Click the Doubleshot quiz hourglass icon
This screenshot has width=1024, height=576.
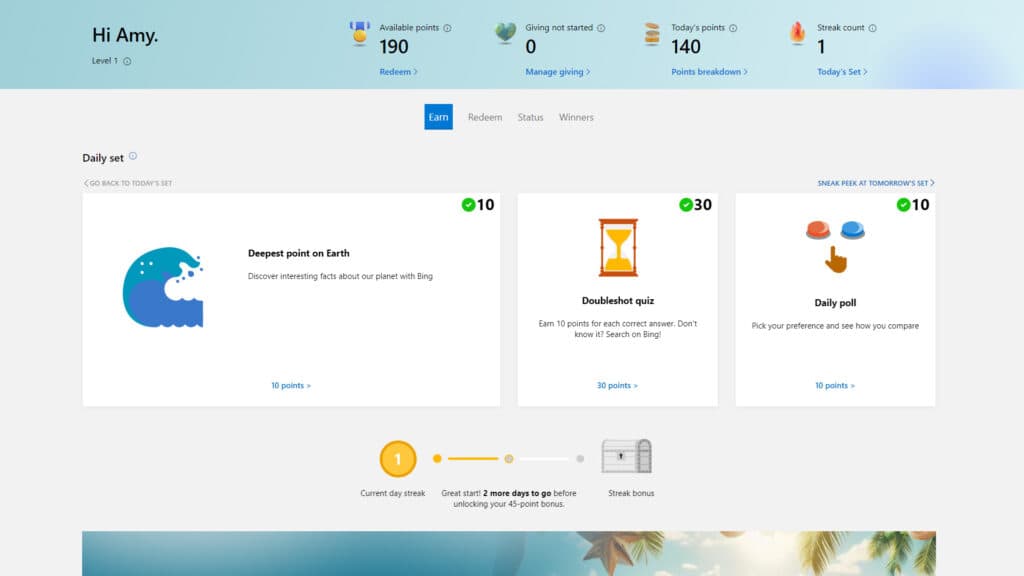pos(618,247)
